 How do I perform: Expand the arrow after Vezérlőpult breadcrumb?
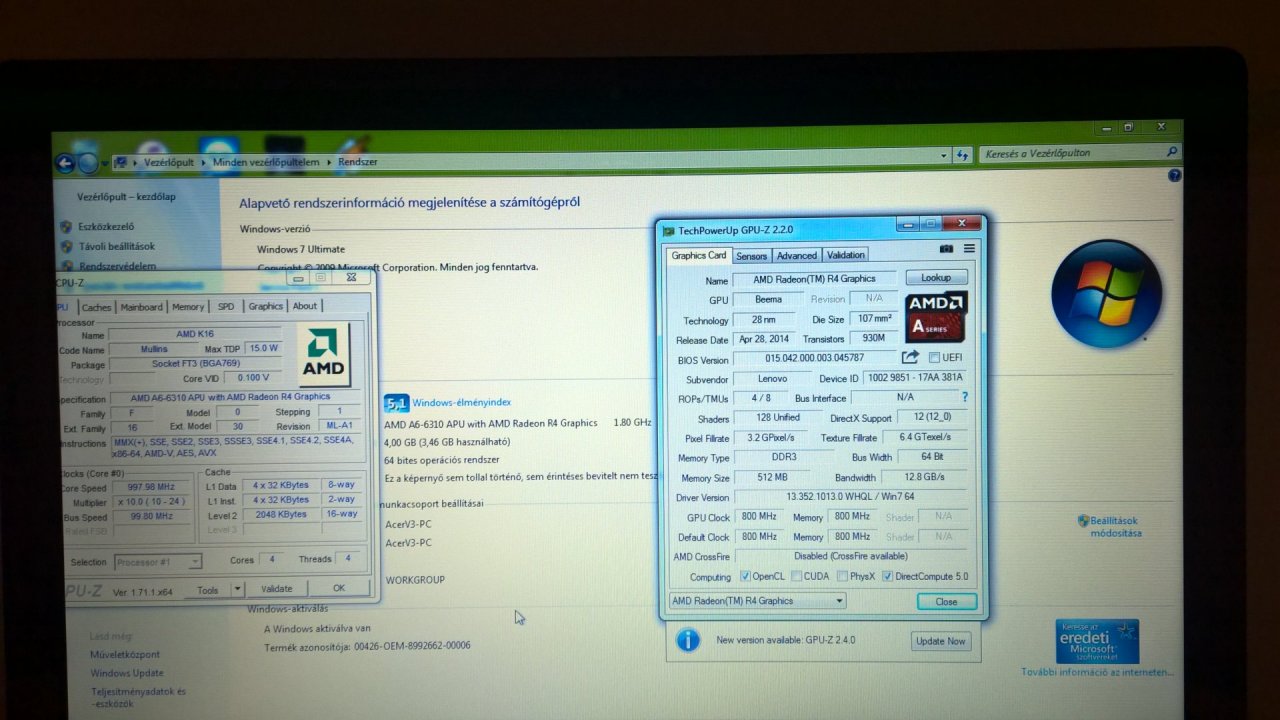pyautogui.click(x=204, y=162)
